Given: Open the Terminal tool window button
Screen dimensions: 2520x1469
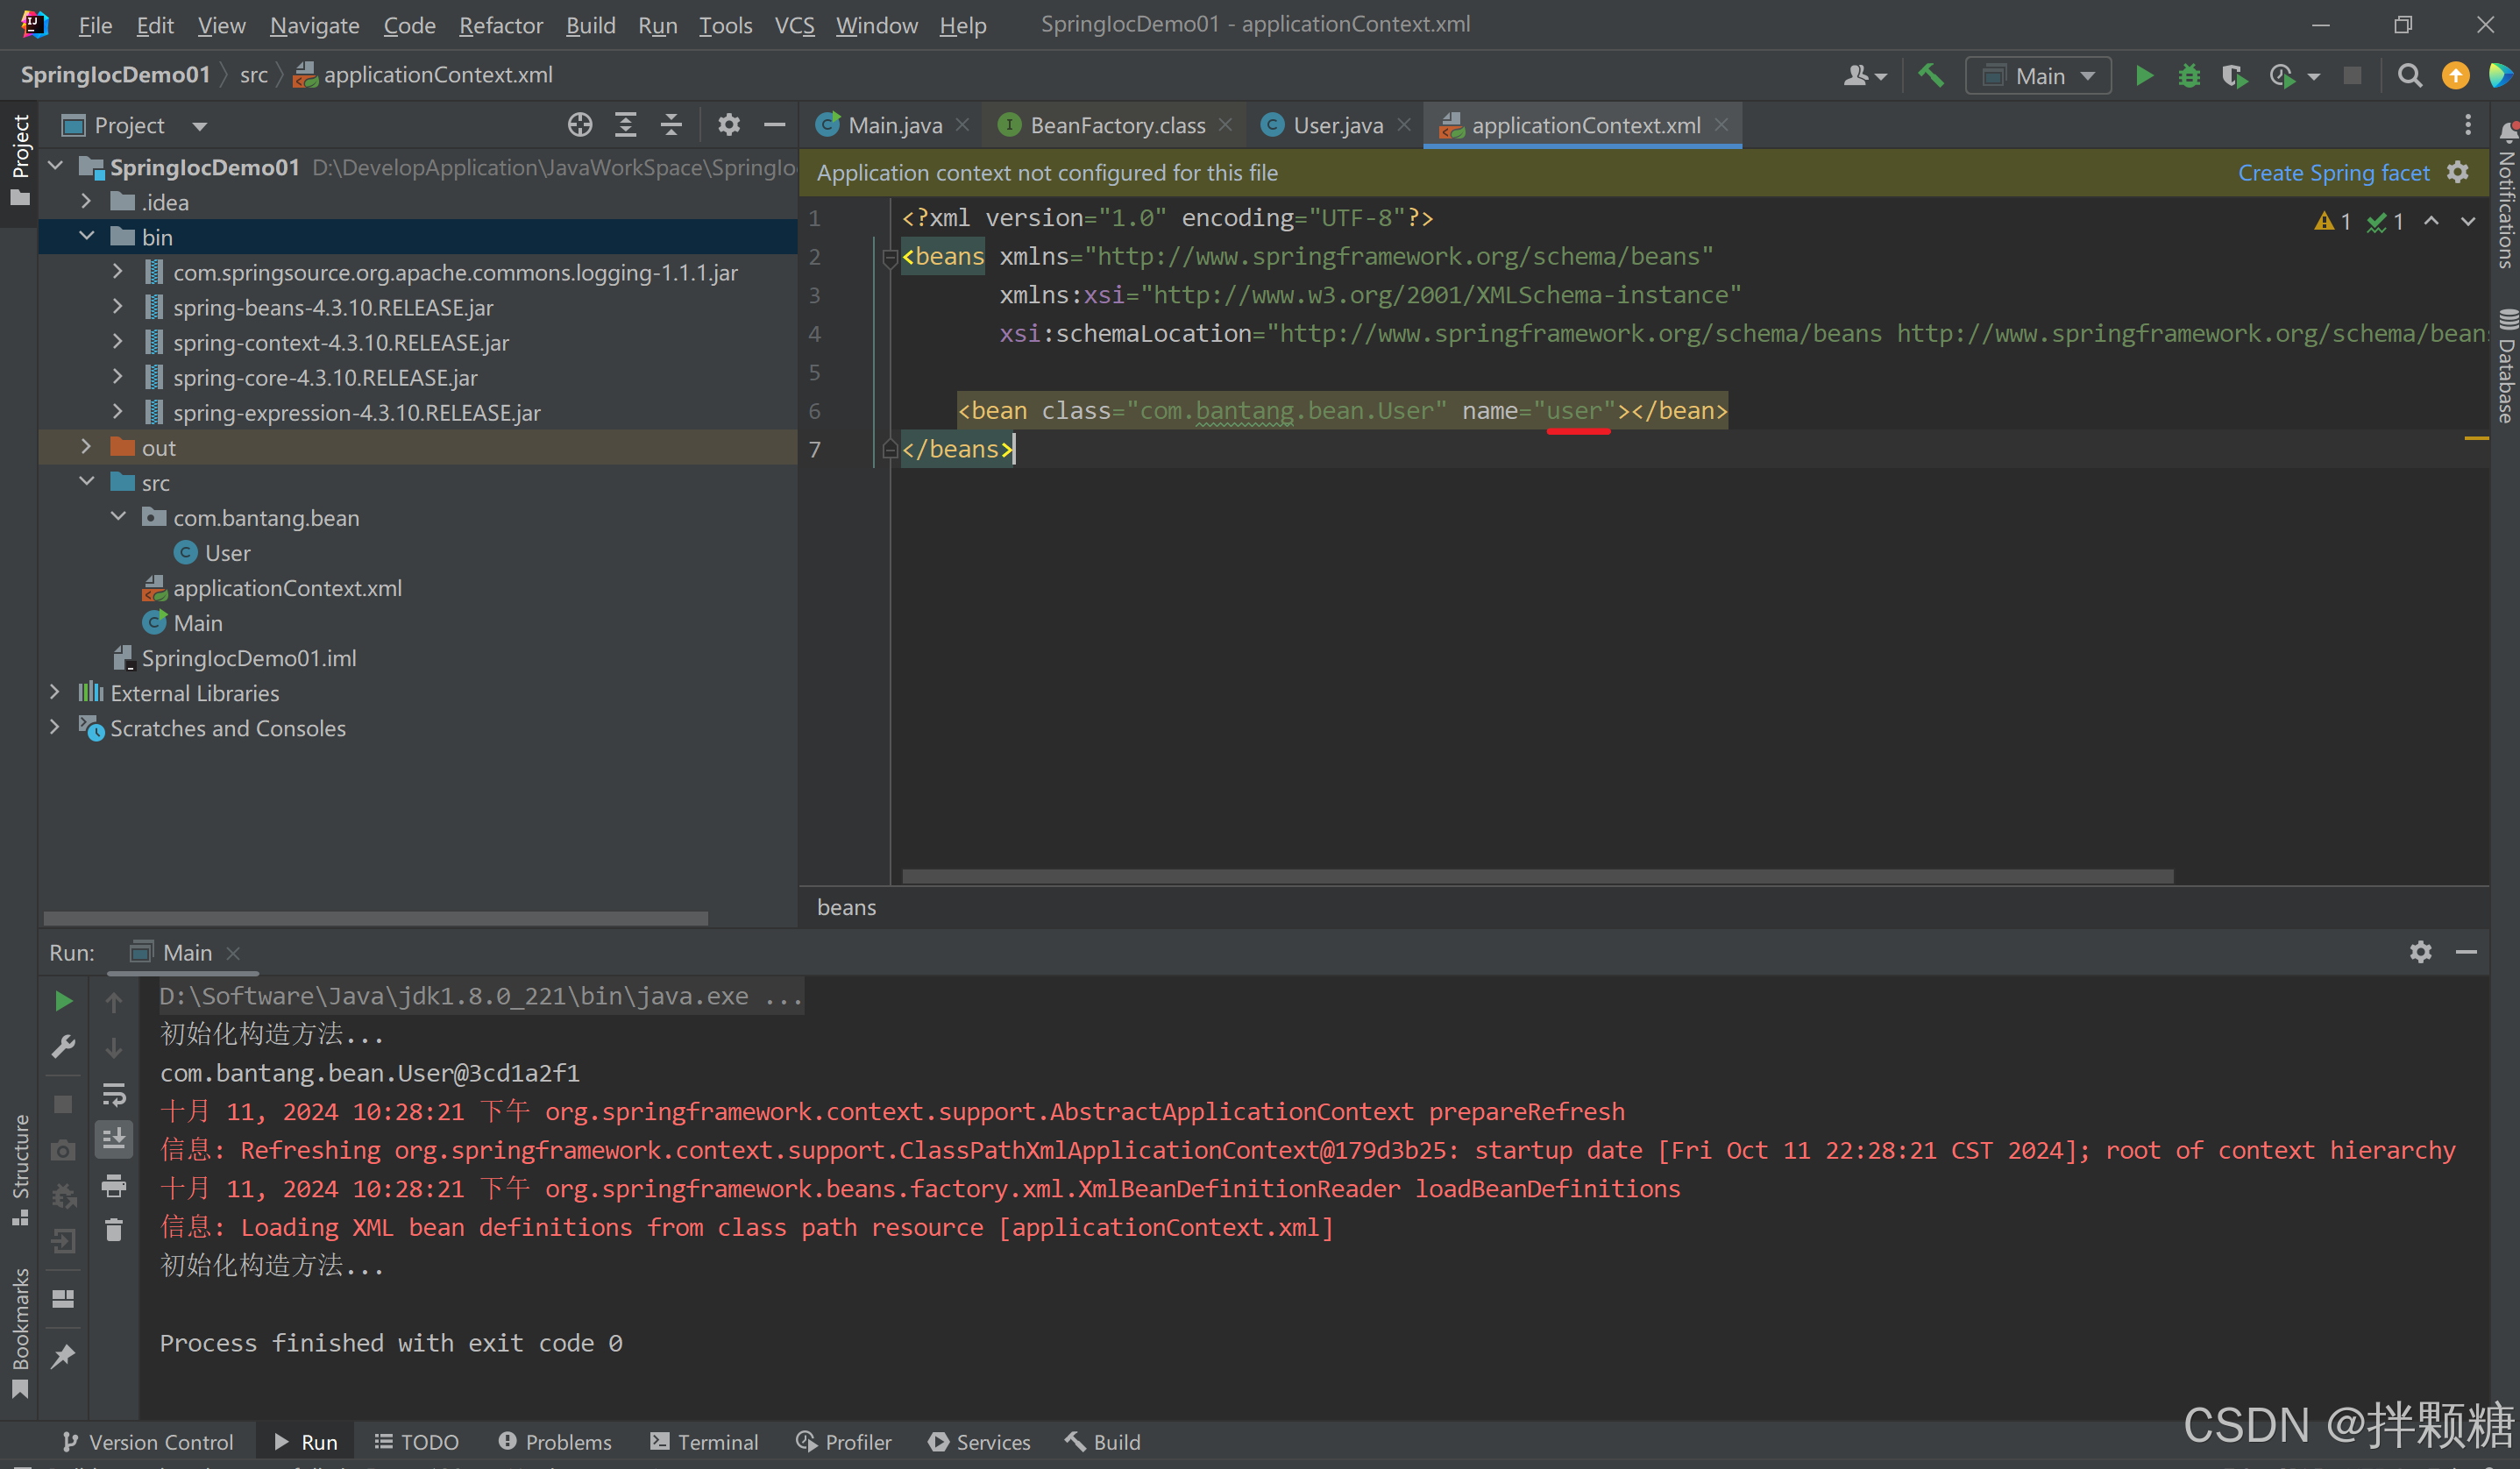Looking at the screenshot, I should [704, 1441].
